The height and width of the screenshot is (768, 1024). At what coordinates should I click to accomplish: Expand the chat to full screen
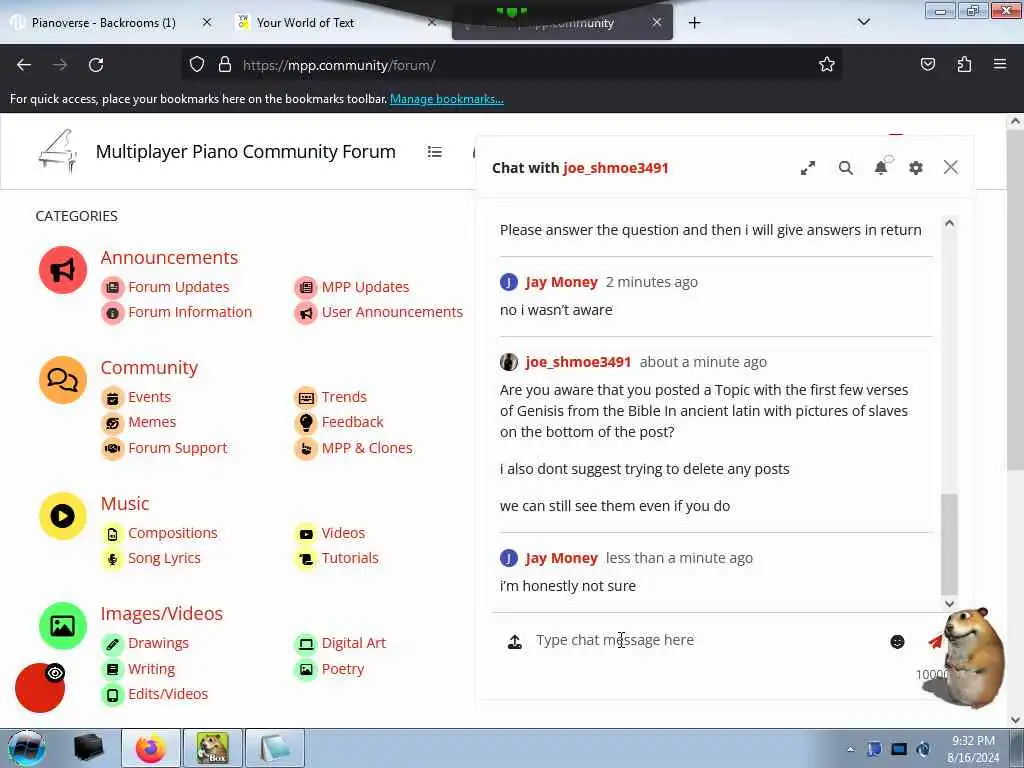click(808, 168)
